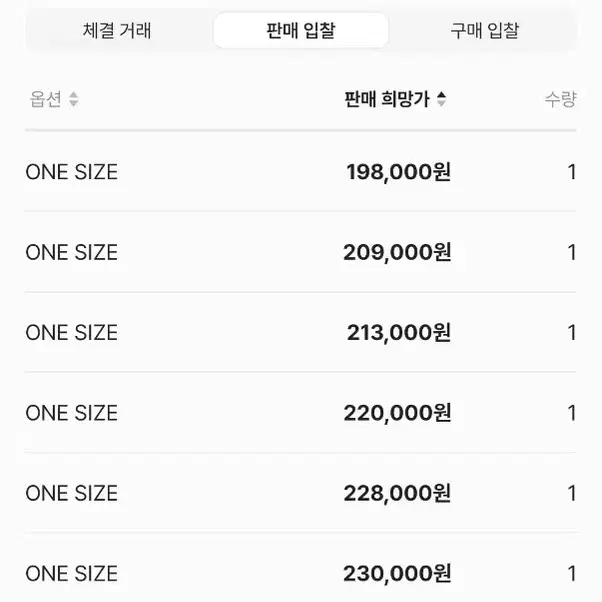Toggle 판매 희망가 sort arrow icon
Screen dimensions: 602x602
pyautogui.click(x=442, y=99)
